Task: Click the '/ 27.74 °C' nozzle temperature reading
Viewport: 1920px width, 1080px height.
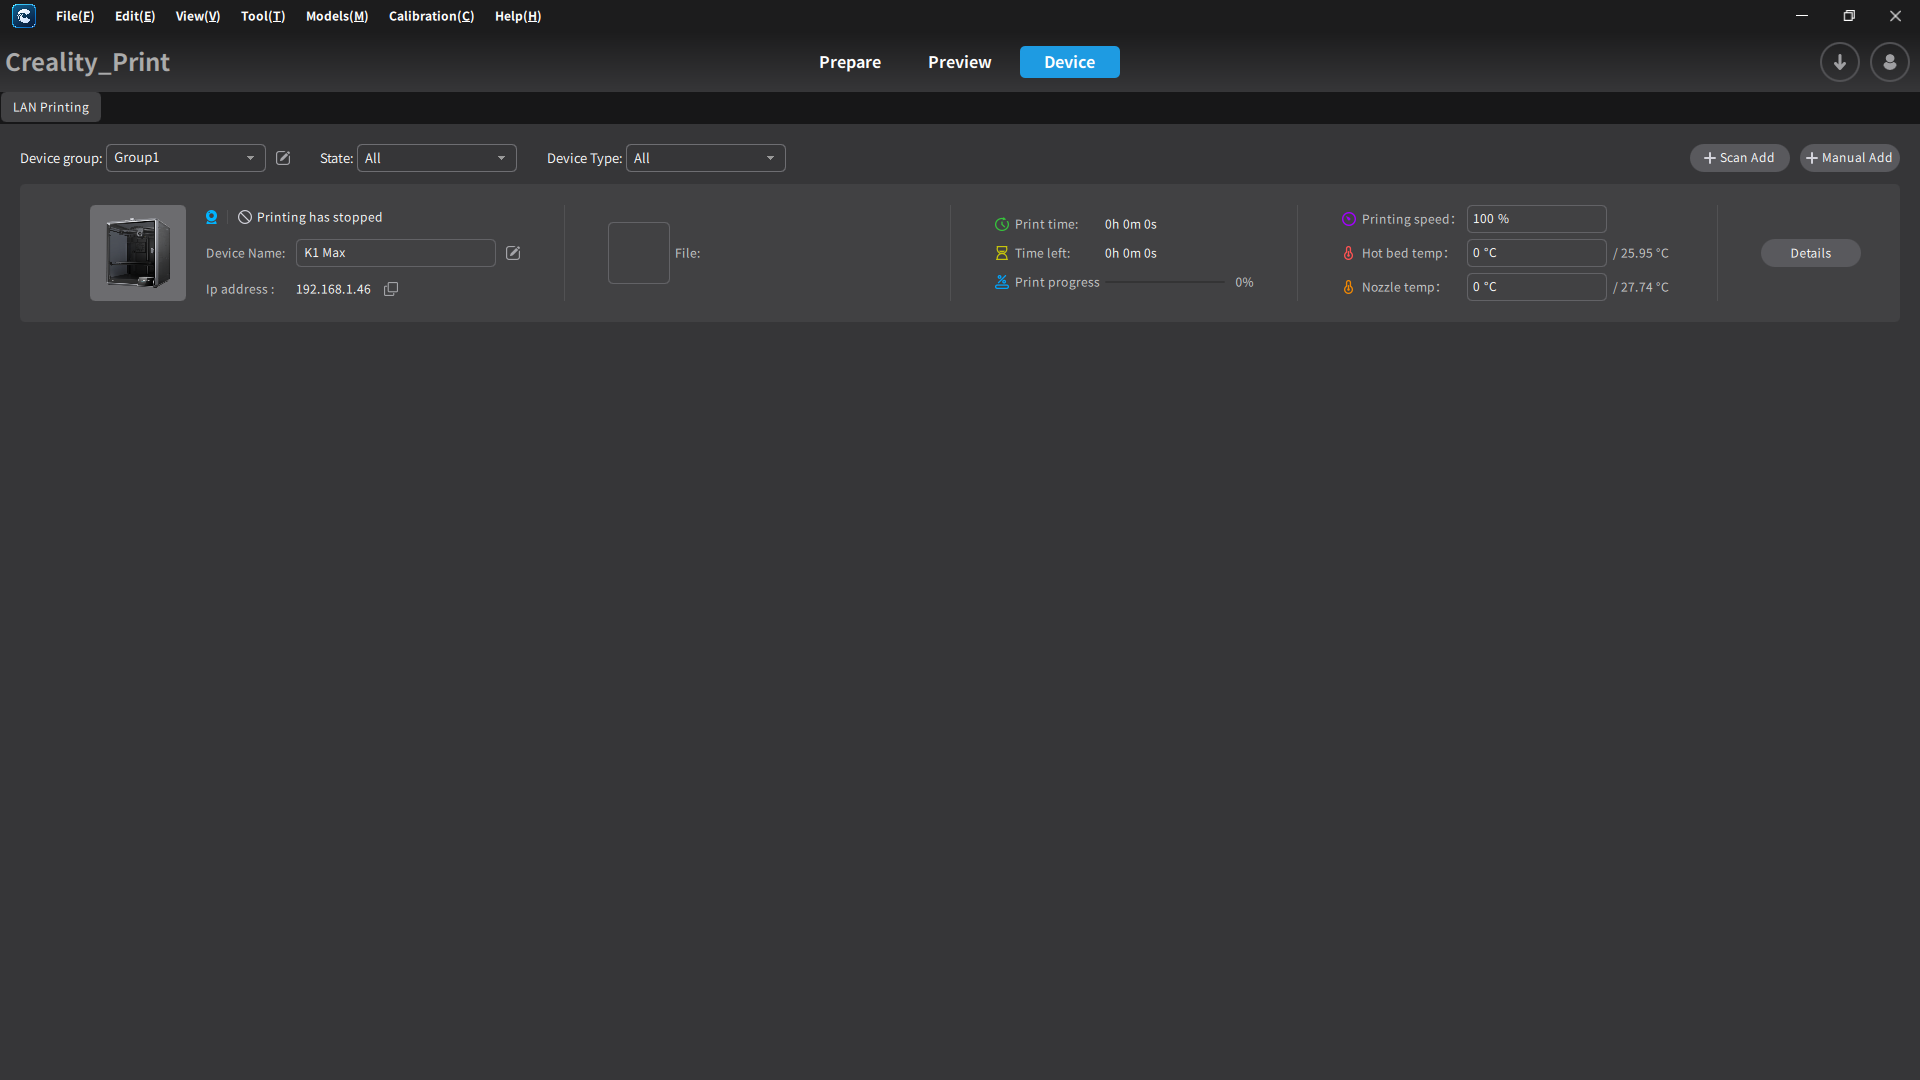Action: point(1640,287)
